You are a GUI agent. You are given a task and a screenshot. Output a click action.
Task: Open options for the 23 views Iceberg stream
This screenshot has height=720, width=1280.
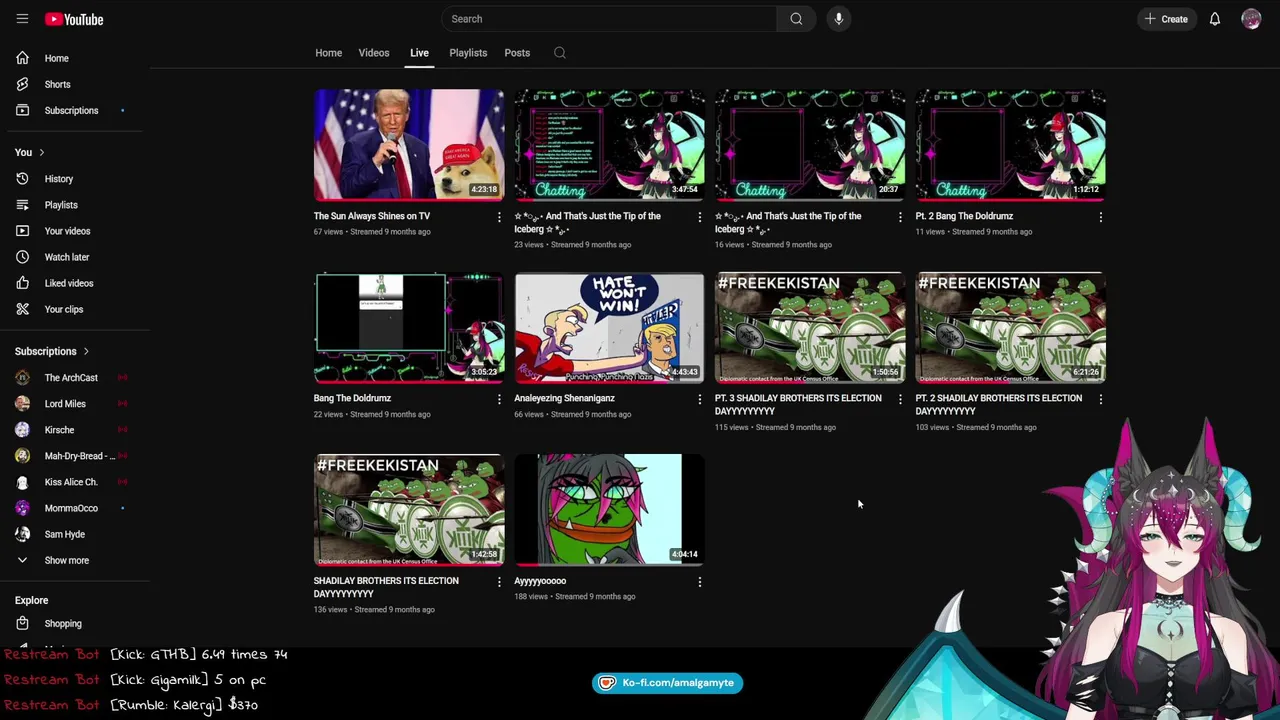click(x=699, y=217)
